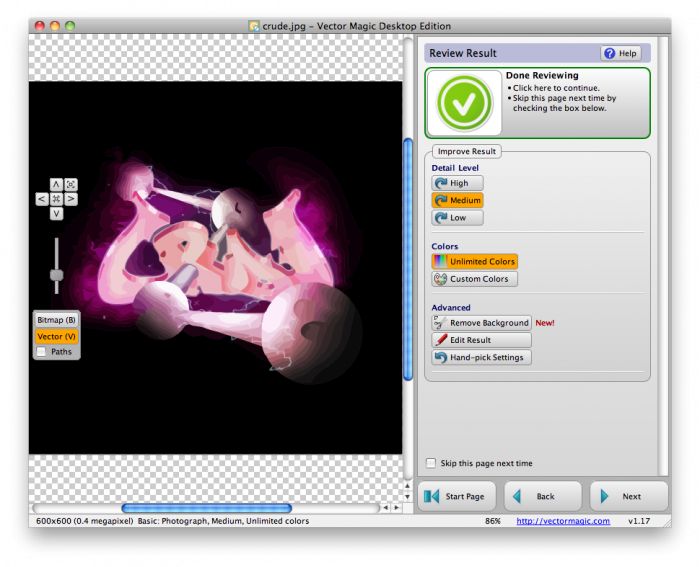Open Help from the Review Result header
Image resolution: width=700 pixels, height=567 pixels.
point(620,53)
